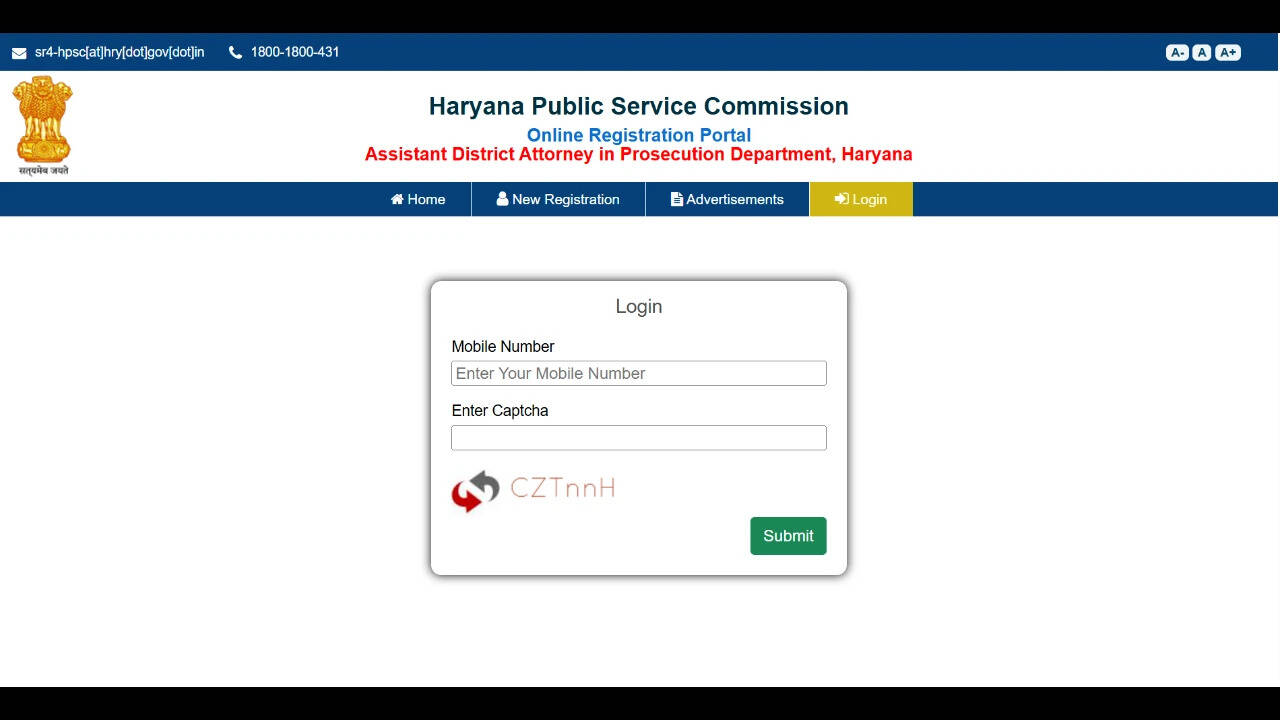Click the Enter Captcha label

500,411
